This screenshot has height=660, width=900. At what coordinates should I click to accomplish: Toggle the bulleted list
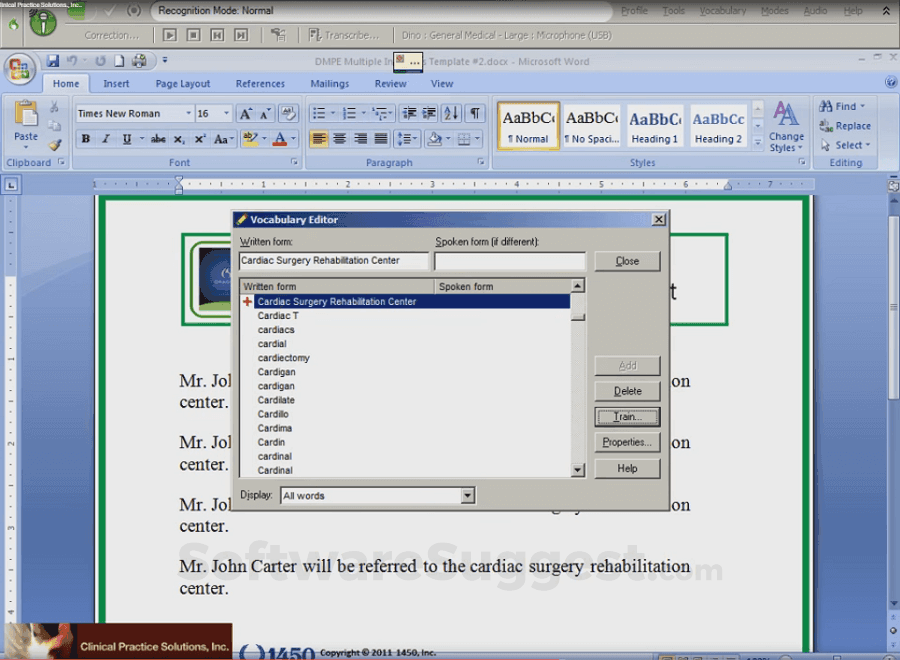pyautogui.click(x=318, y=113)
